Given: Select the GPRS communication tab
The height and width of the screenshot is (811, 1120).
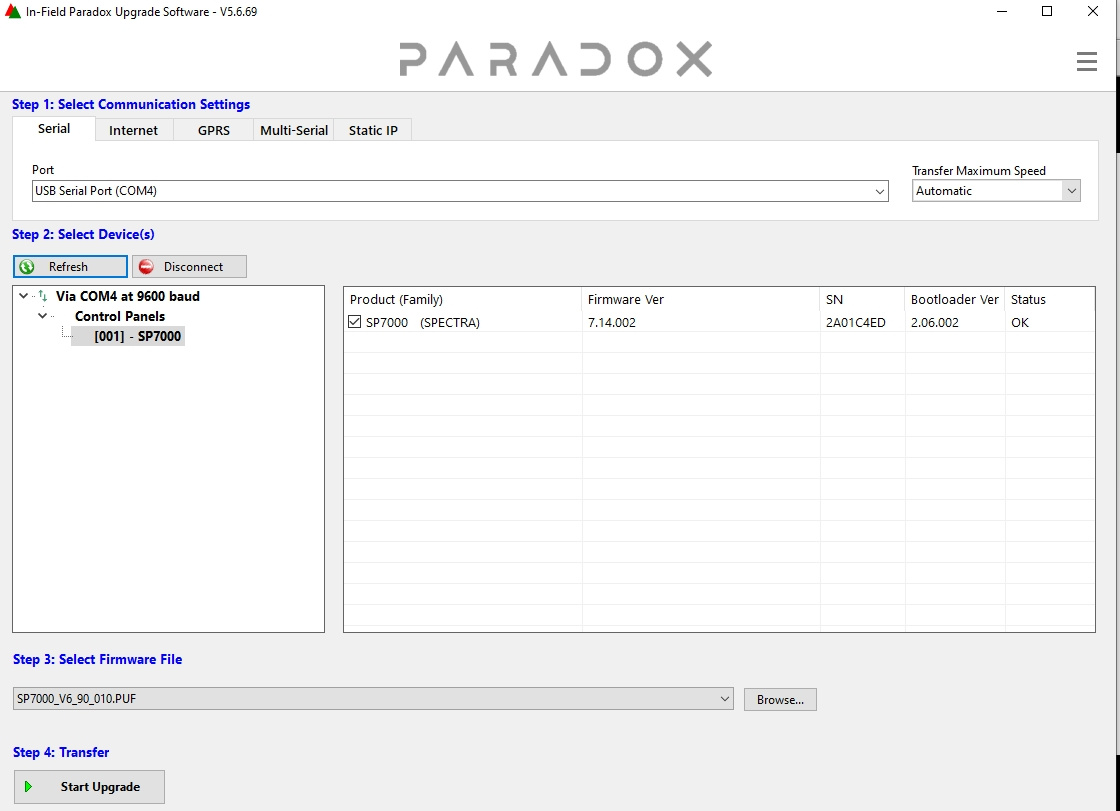Looking at the screenshot, I should point(211,129).
